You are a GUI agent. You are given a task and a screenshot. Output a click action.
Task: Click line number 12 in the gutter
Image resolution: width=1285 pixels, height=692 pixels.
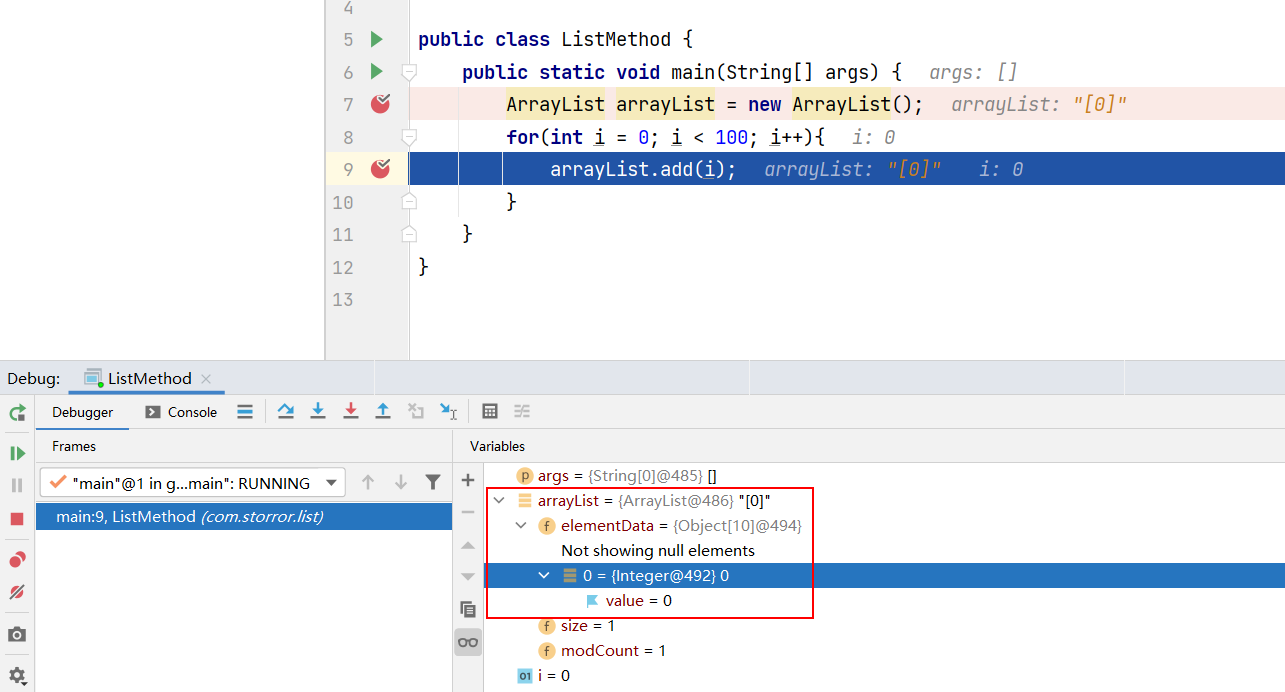point(343,267)
